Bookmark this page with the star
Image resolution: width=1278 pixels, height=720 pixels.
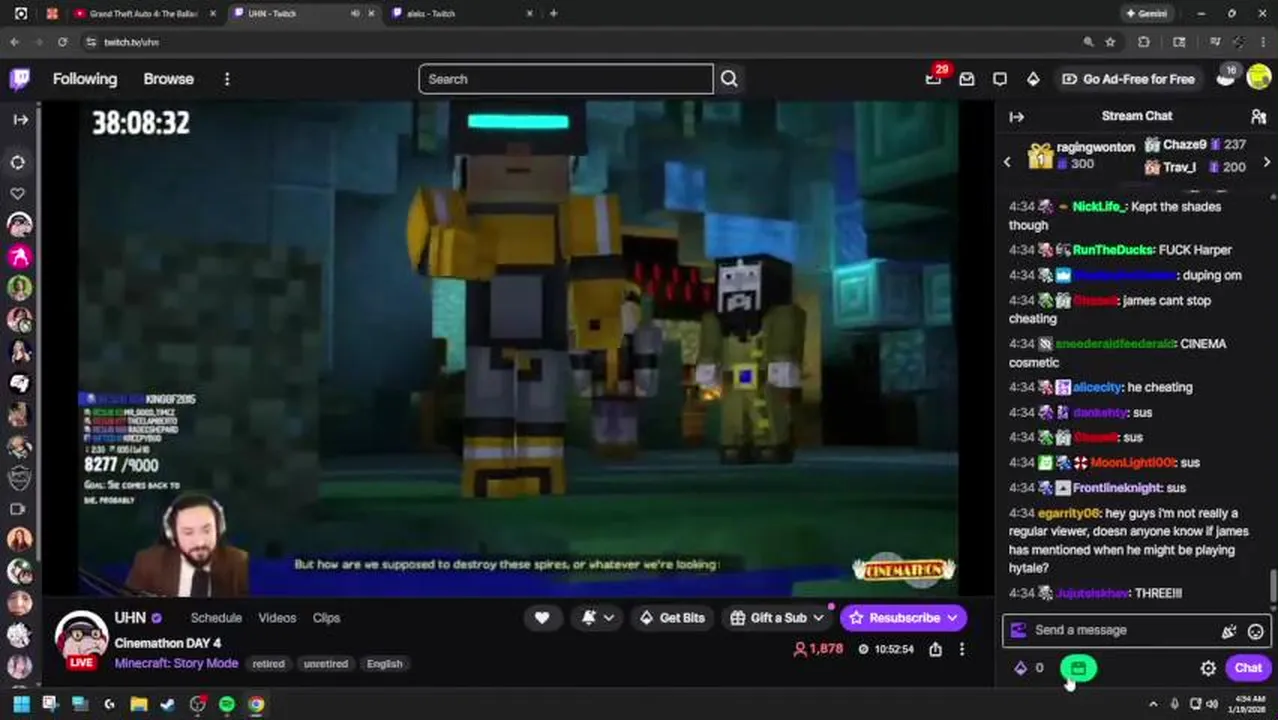1110,42
